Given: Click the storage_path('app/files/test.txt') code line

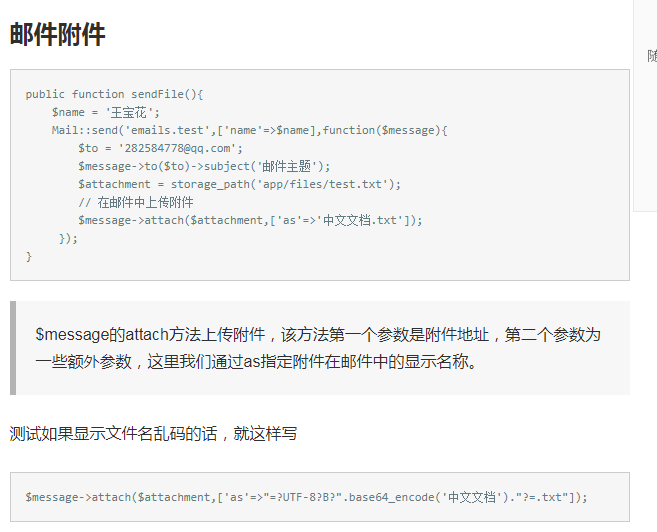Looking at the screenshot, I should pyautogui.click(x=239, y=184).
